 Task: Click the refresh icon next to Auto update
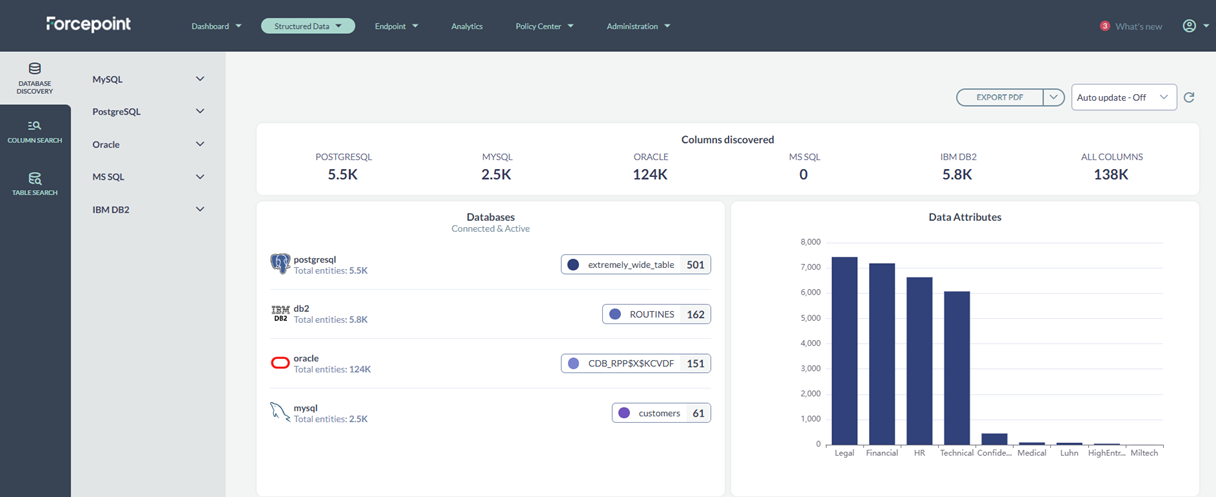point(1189,98)
